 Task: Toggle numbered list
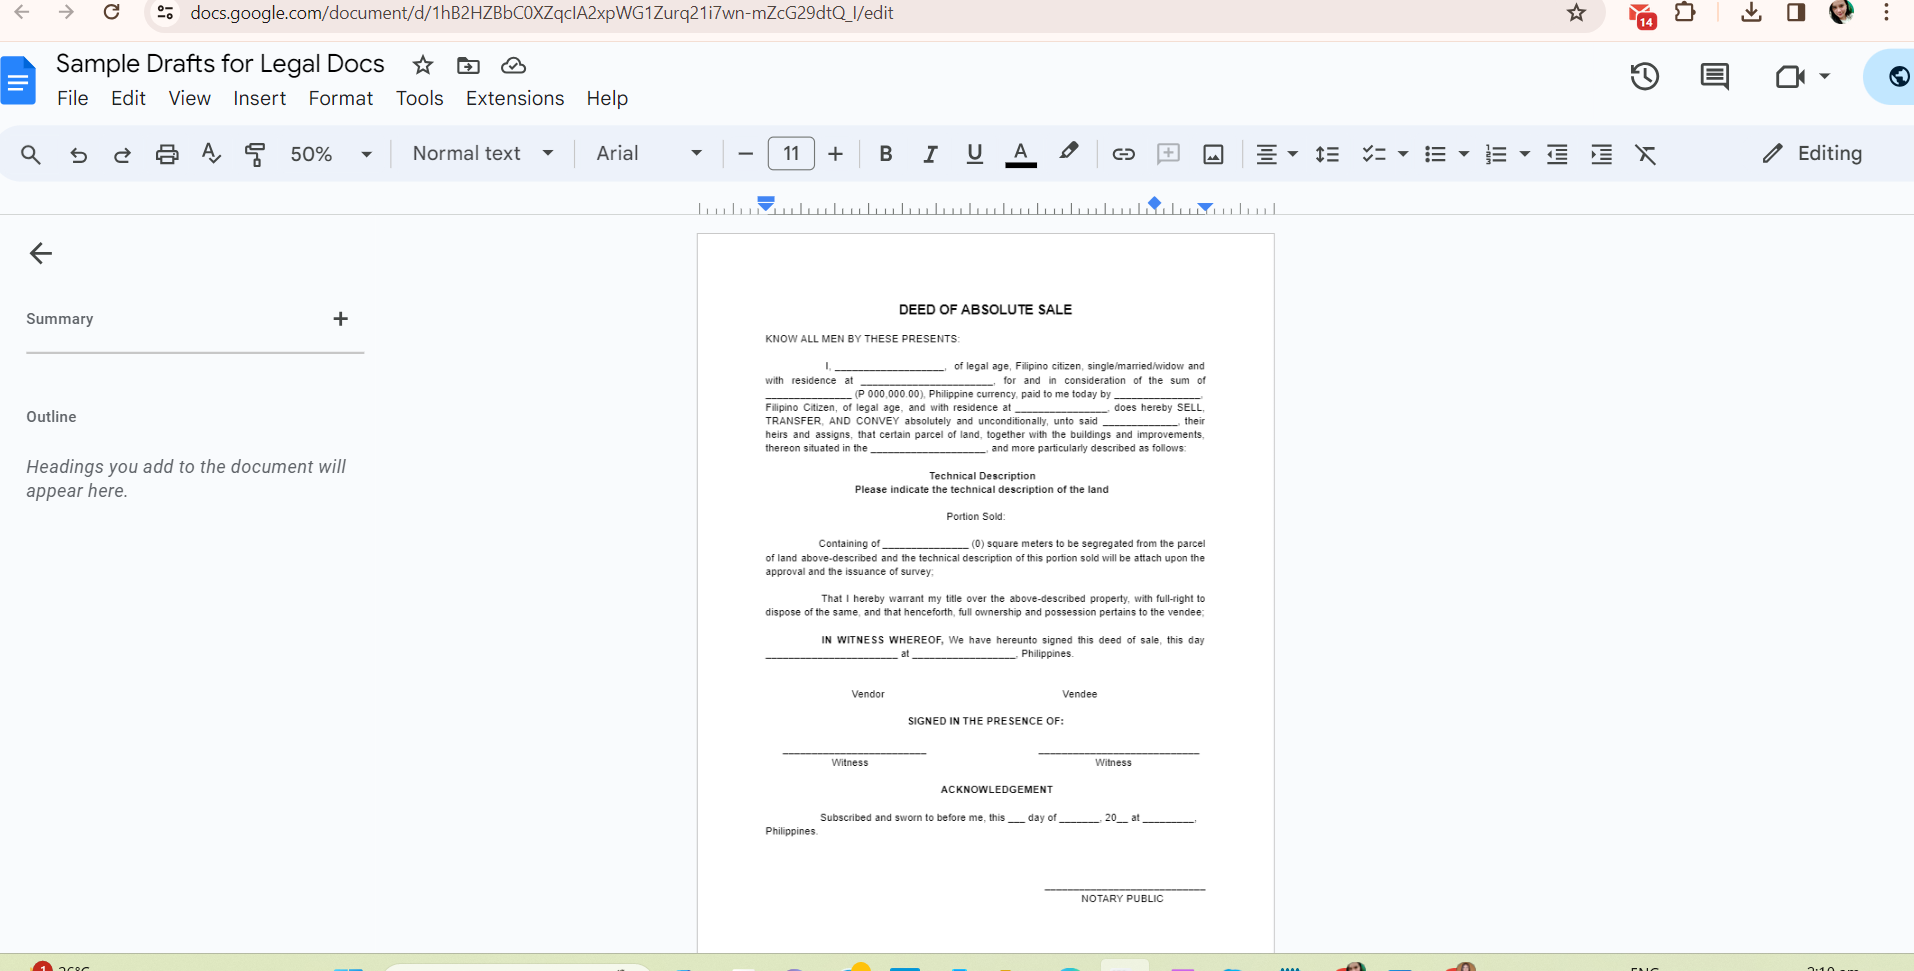1496,154
